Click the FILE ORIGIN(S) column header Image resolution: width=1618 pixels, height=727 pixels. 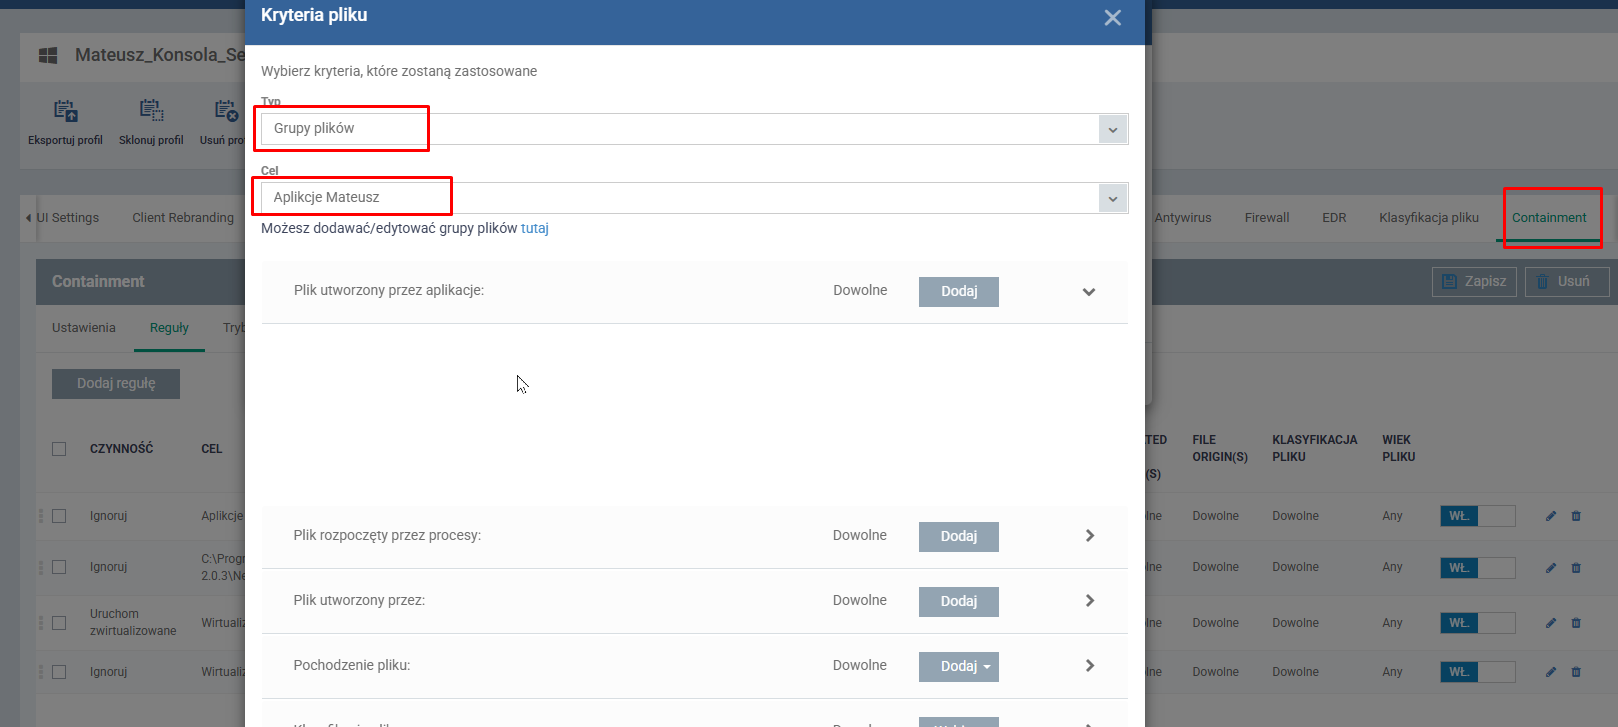[1220, 448]
